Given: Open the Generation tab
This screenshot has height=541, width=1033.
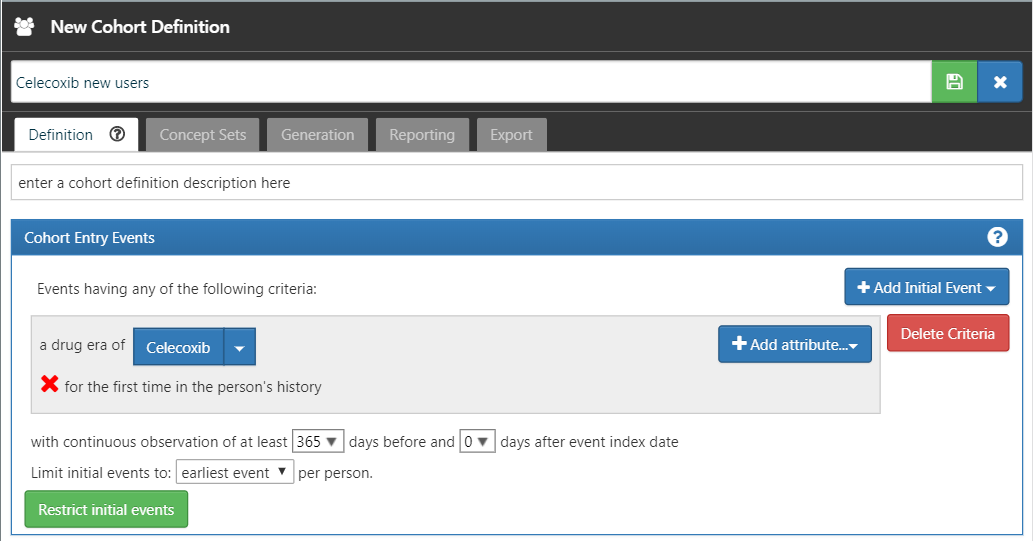Looking at the screenshot, I should [318, 134].
